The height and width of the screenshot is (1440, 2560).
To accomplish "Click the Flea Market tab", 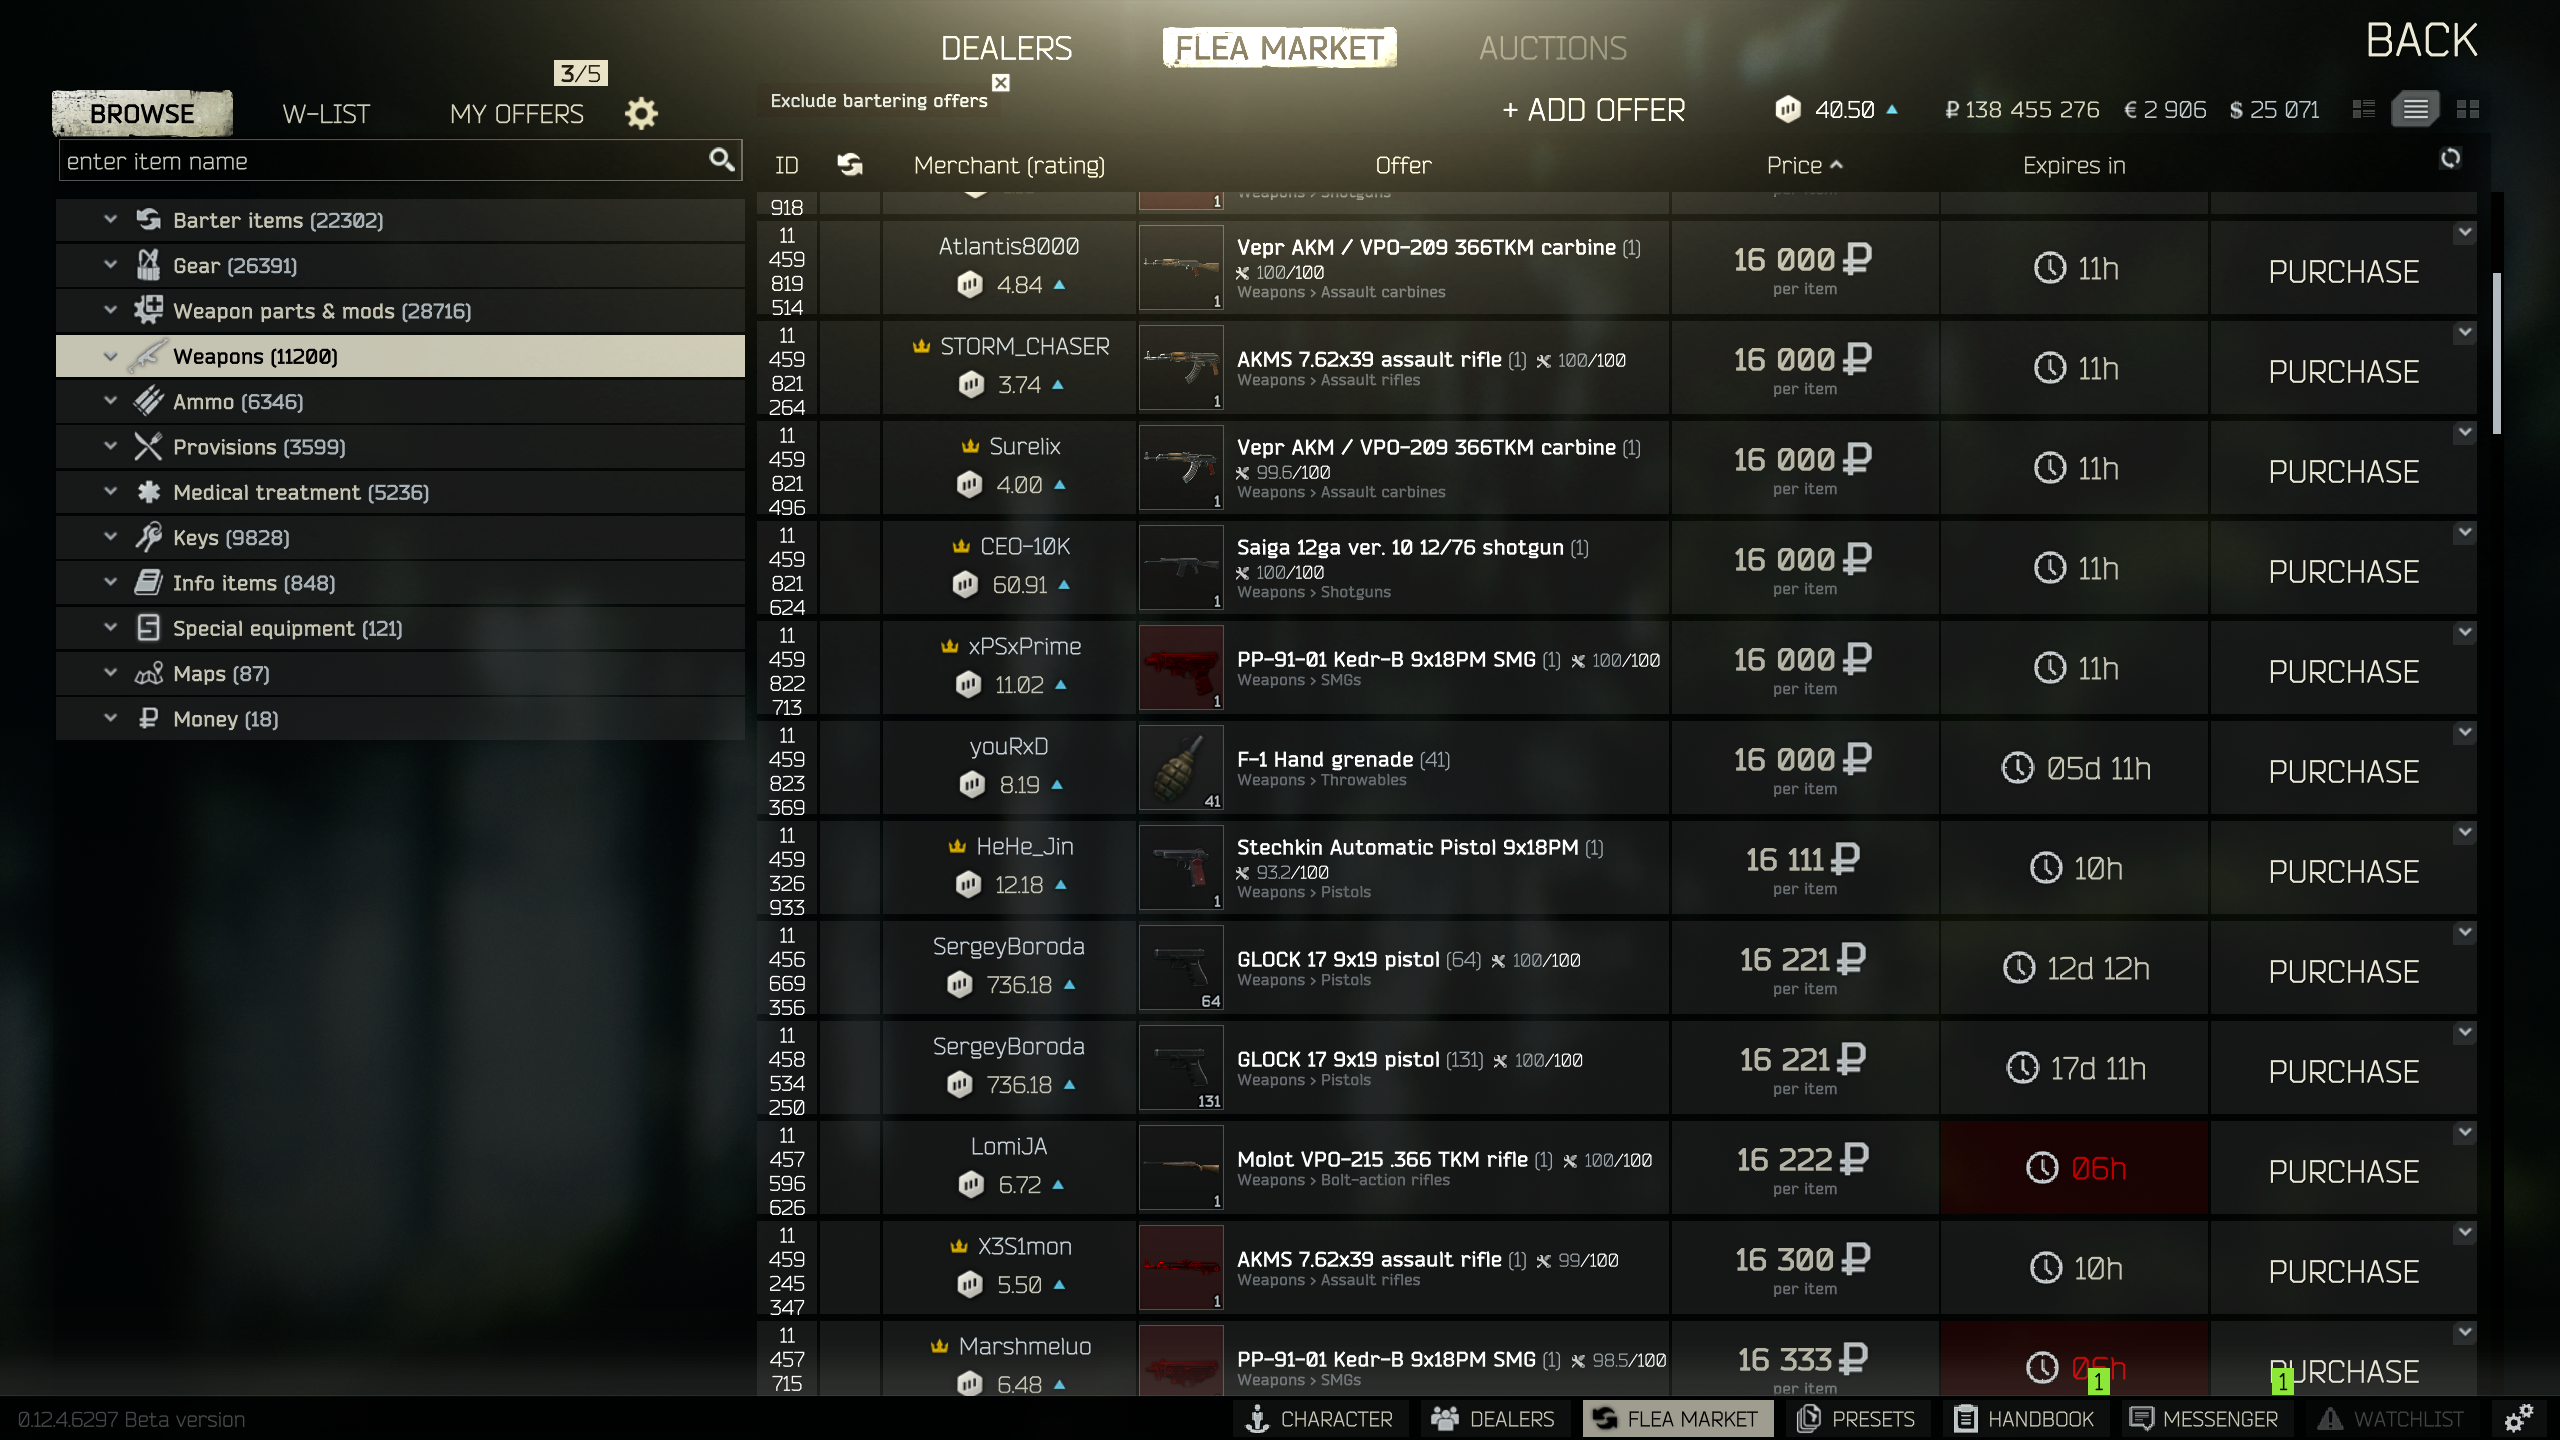I will (1280, 47).
